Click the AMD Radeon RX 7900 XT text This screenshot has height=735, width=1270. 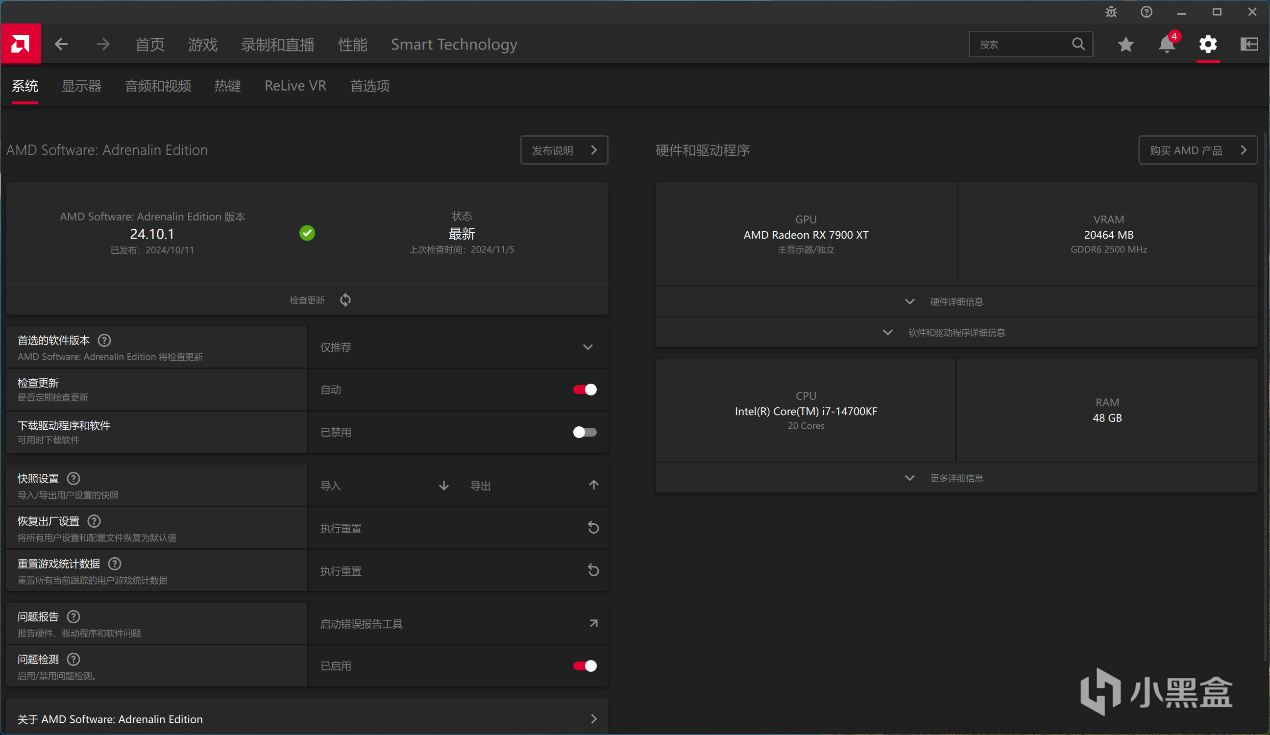coord(806,235)
